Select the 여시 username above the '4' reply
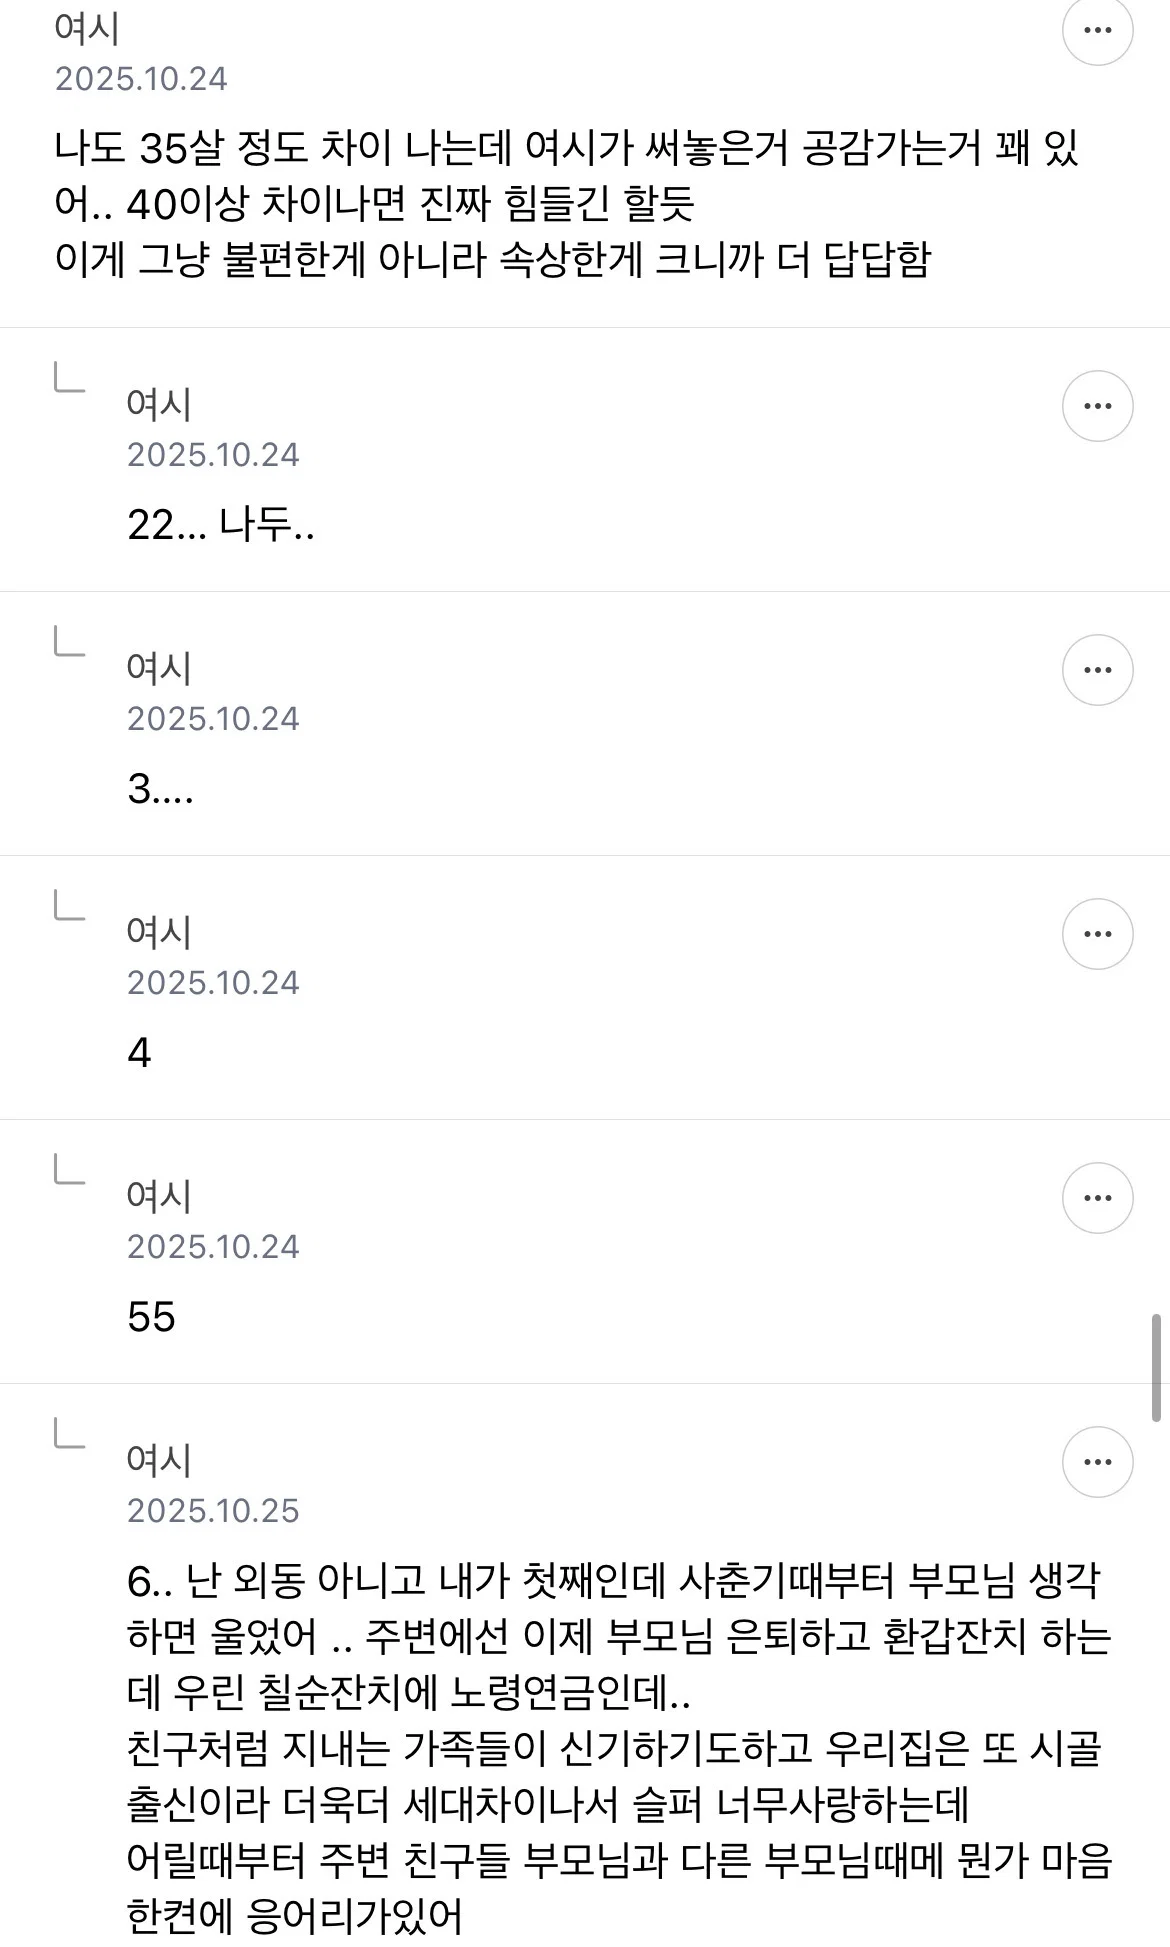This screenshot has width=1170, height=1947. pos(159,932)
